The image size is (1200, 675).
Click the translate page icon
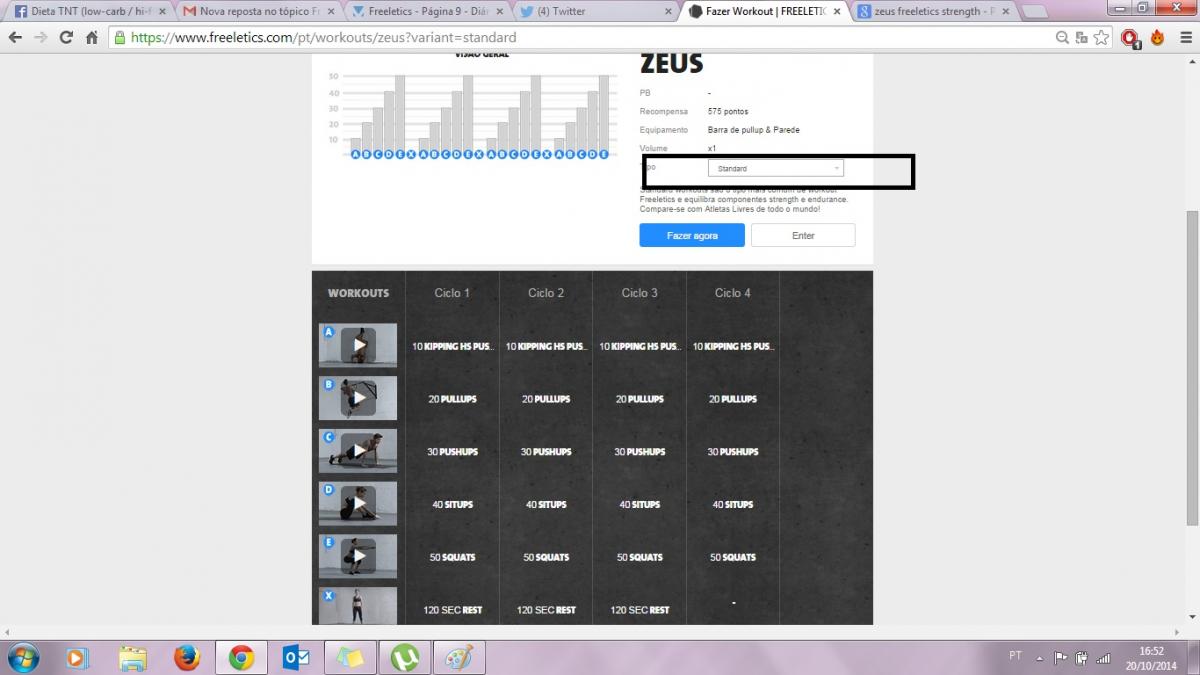tap(1082, 37)
